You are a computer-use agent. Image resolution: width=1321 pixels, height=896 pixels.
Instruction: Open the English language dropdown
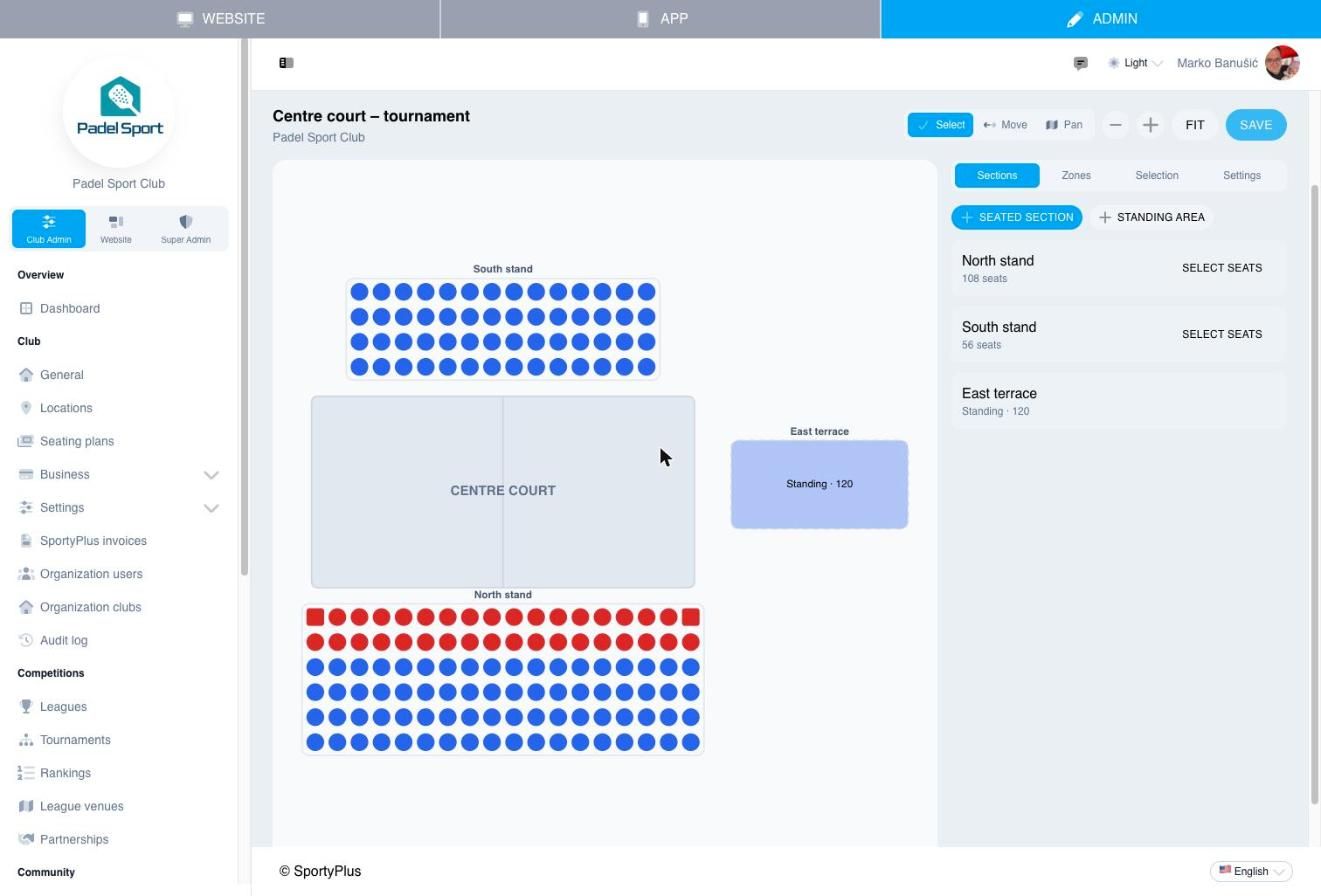(x=1251, y=871)
